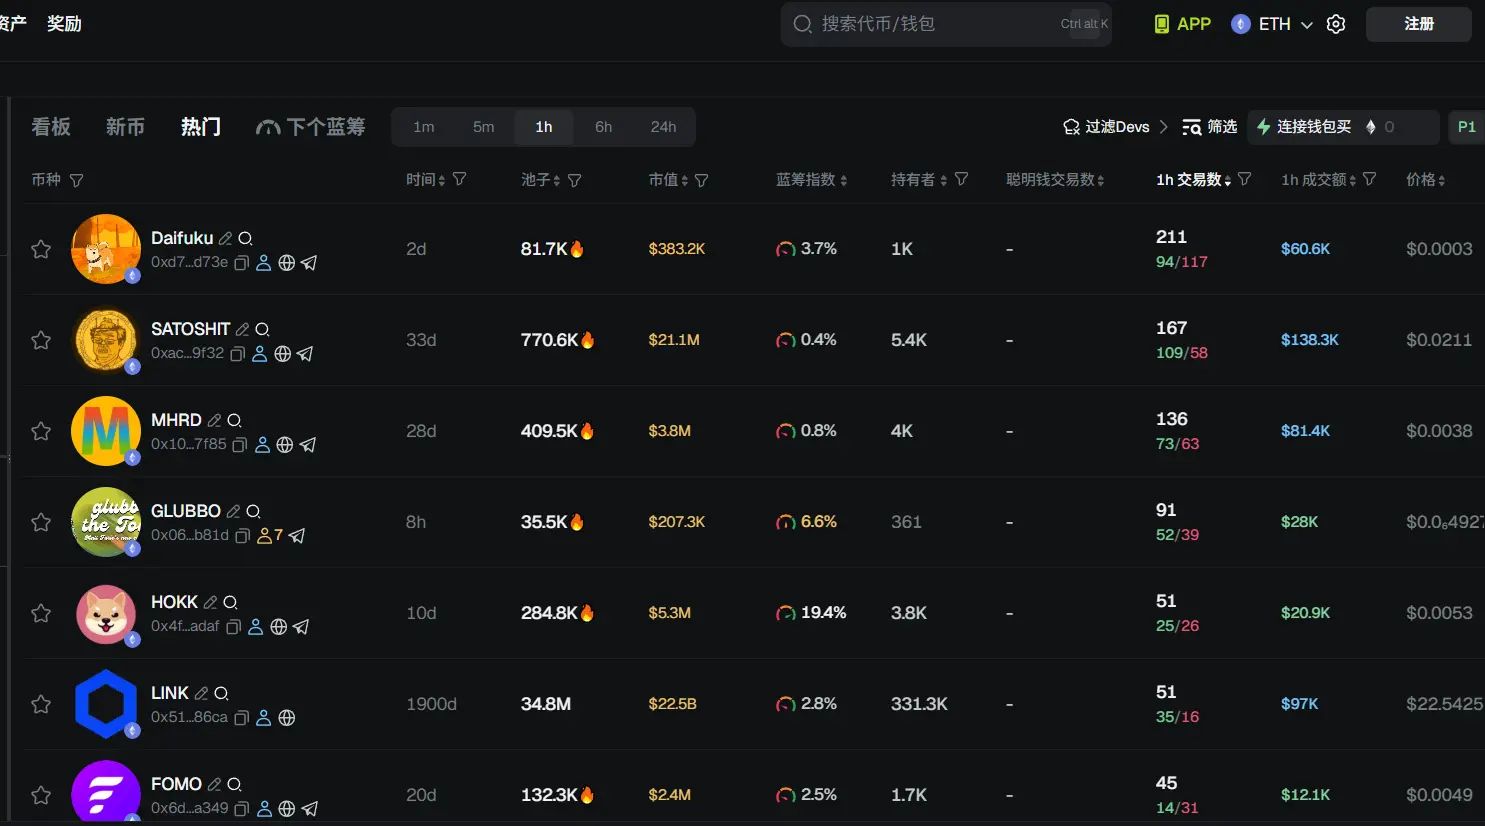Switch to 新币 tab

[125, 127]
